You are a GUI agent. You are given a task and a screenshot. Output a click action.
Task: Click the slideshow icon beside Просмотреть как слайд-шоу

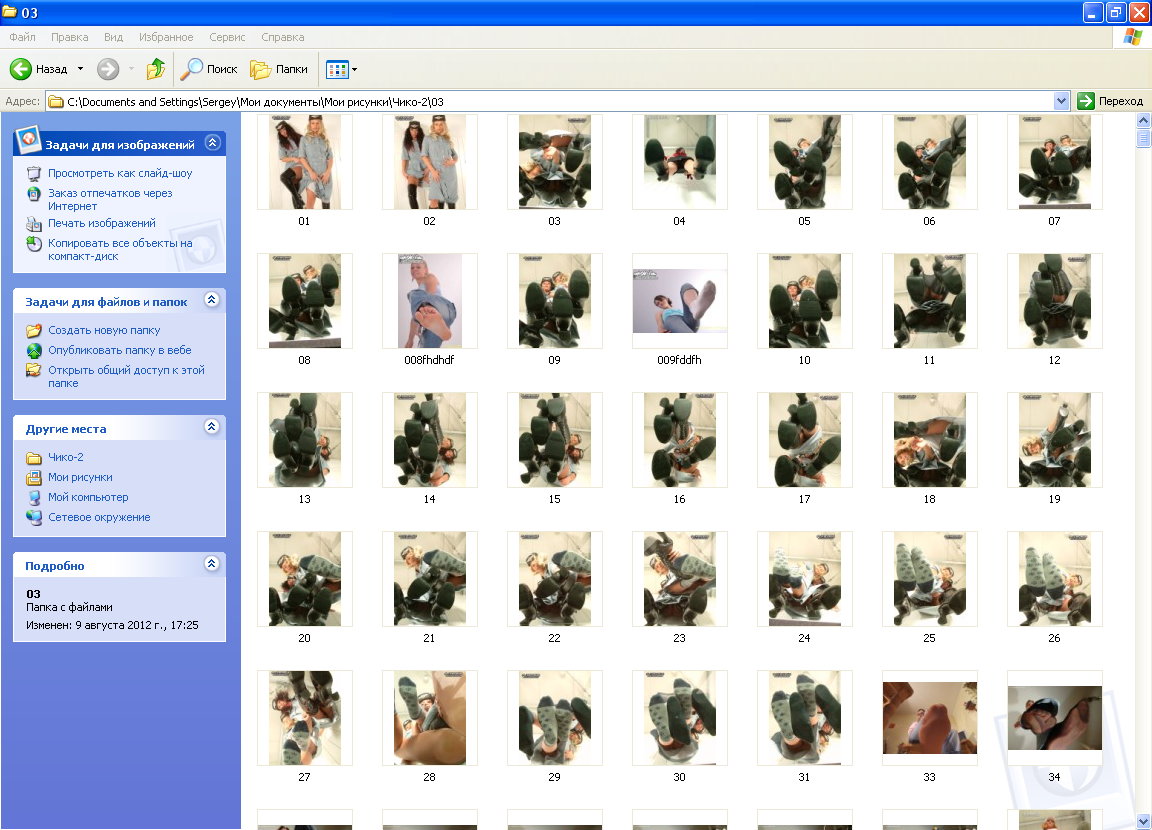tap(34, 173)
